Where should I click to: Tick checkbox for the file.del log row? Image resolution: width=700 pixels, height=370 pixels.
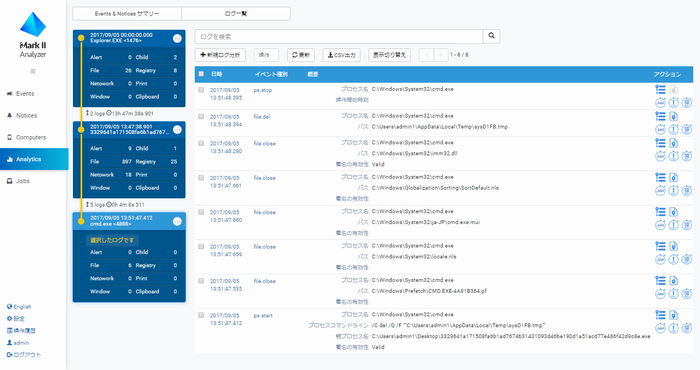201,116
